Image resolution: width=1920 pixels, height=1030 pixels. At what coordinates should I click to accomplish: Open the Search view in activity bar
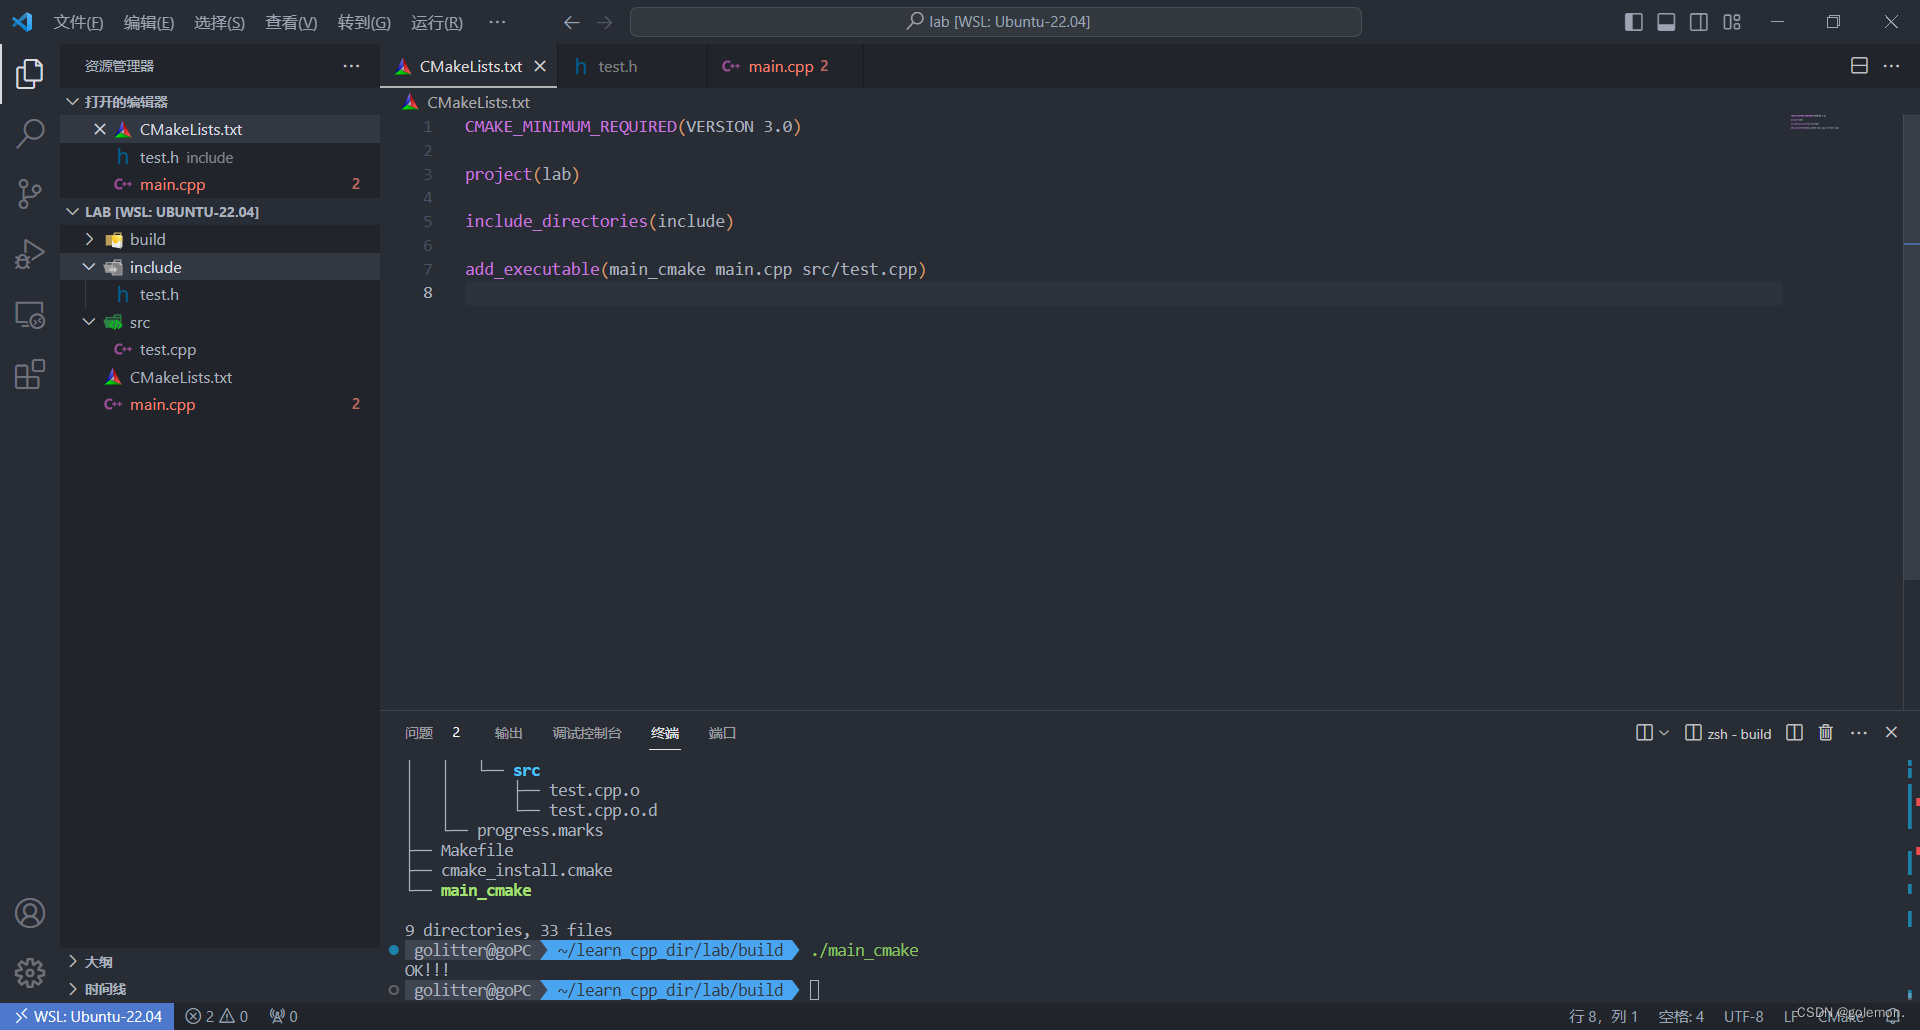tap(30, 133)
